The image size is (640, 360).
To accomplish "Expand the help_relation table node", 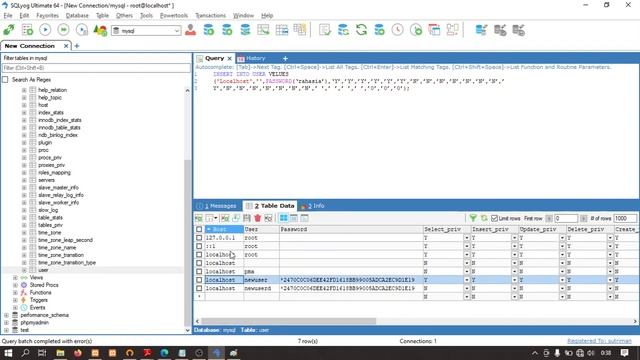I will pyautogui.click(x=24, y=90).
